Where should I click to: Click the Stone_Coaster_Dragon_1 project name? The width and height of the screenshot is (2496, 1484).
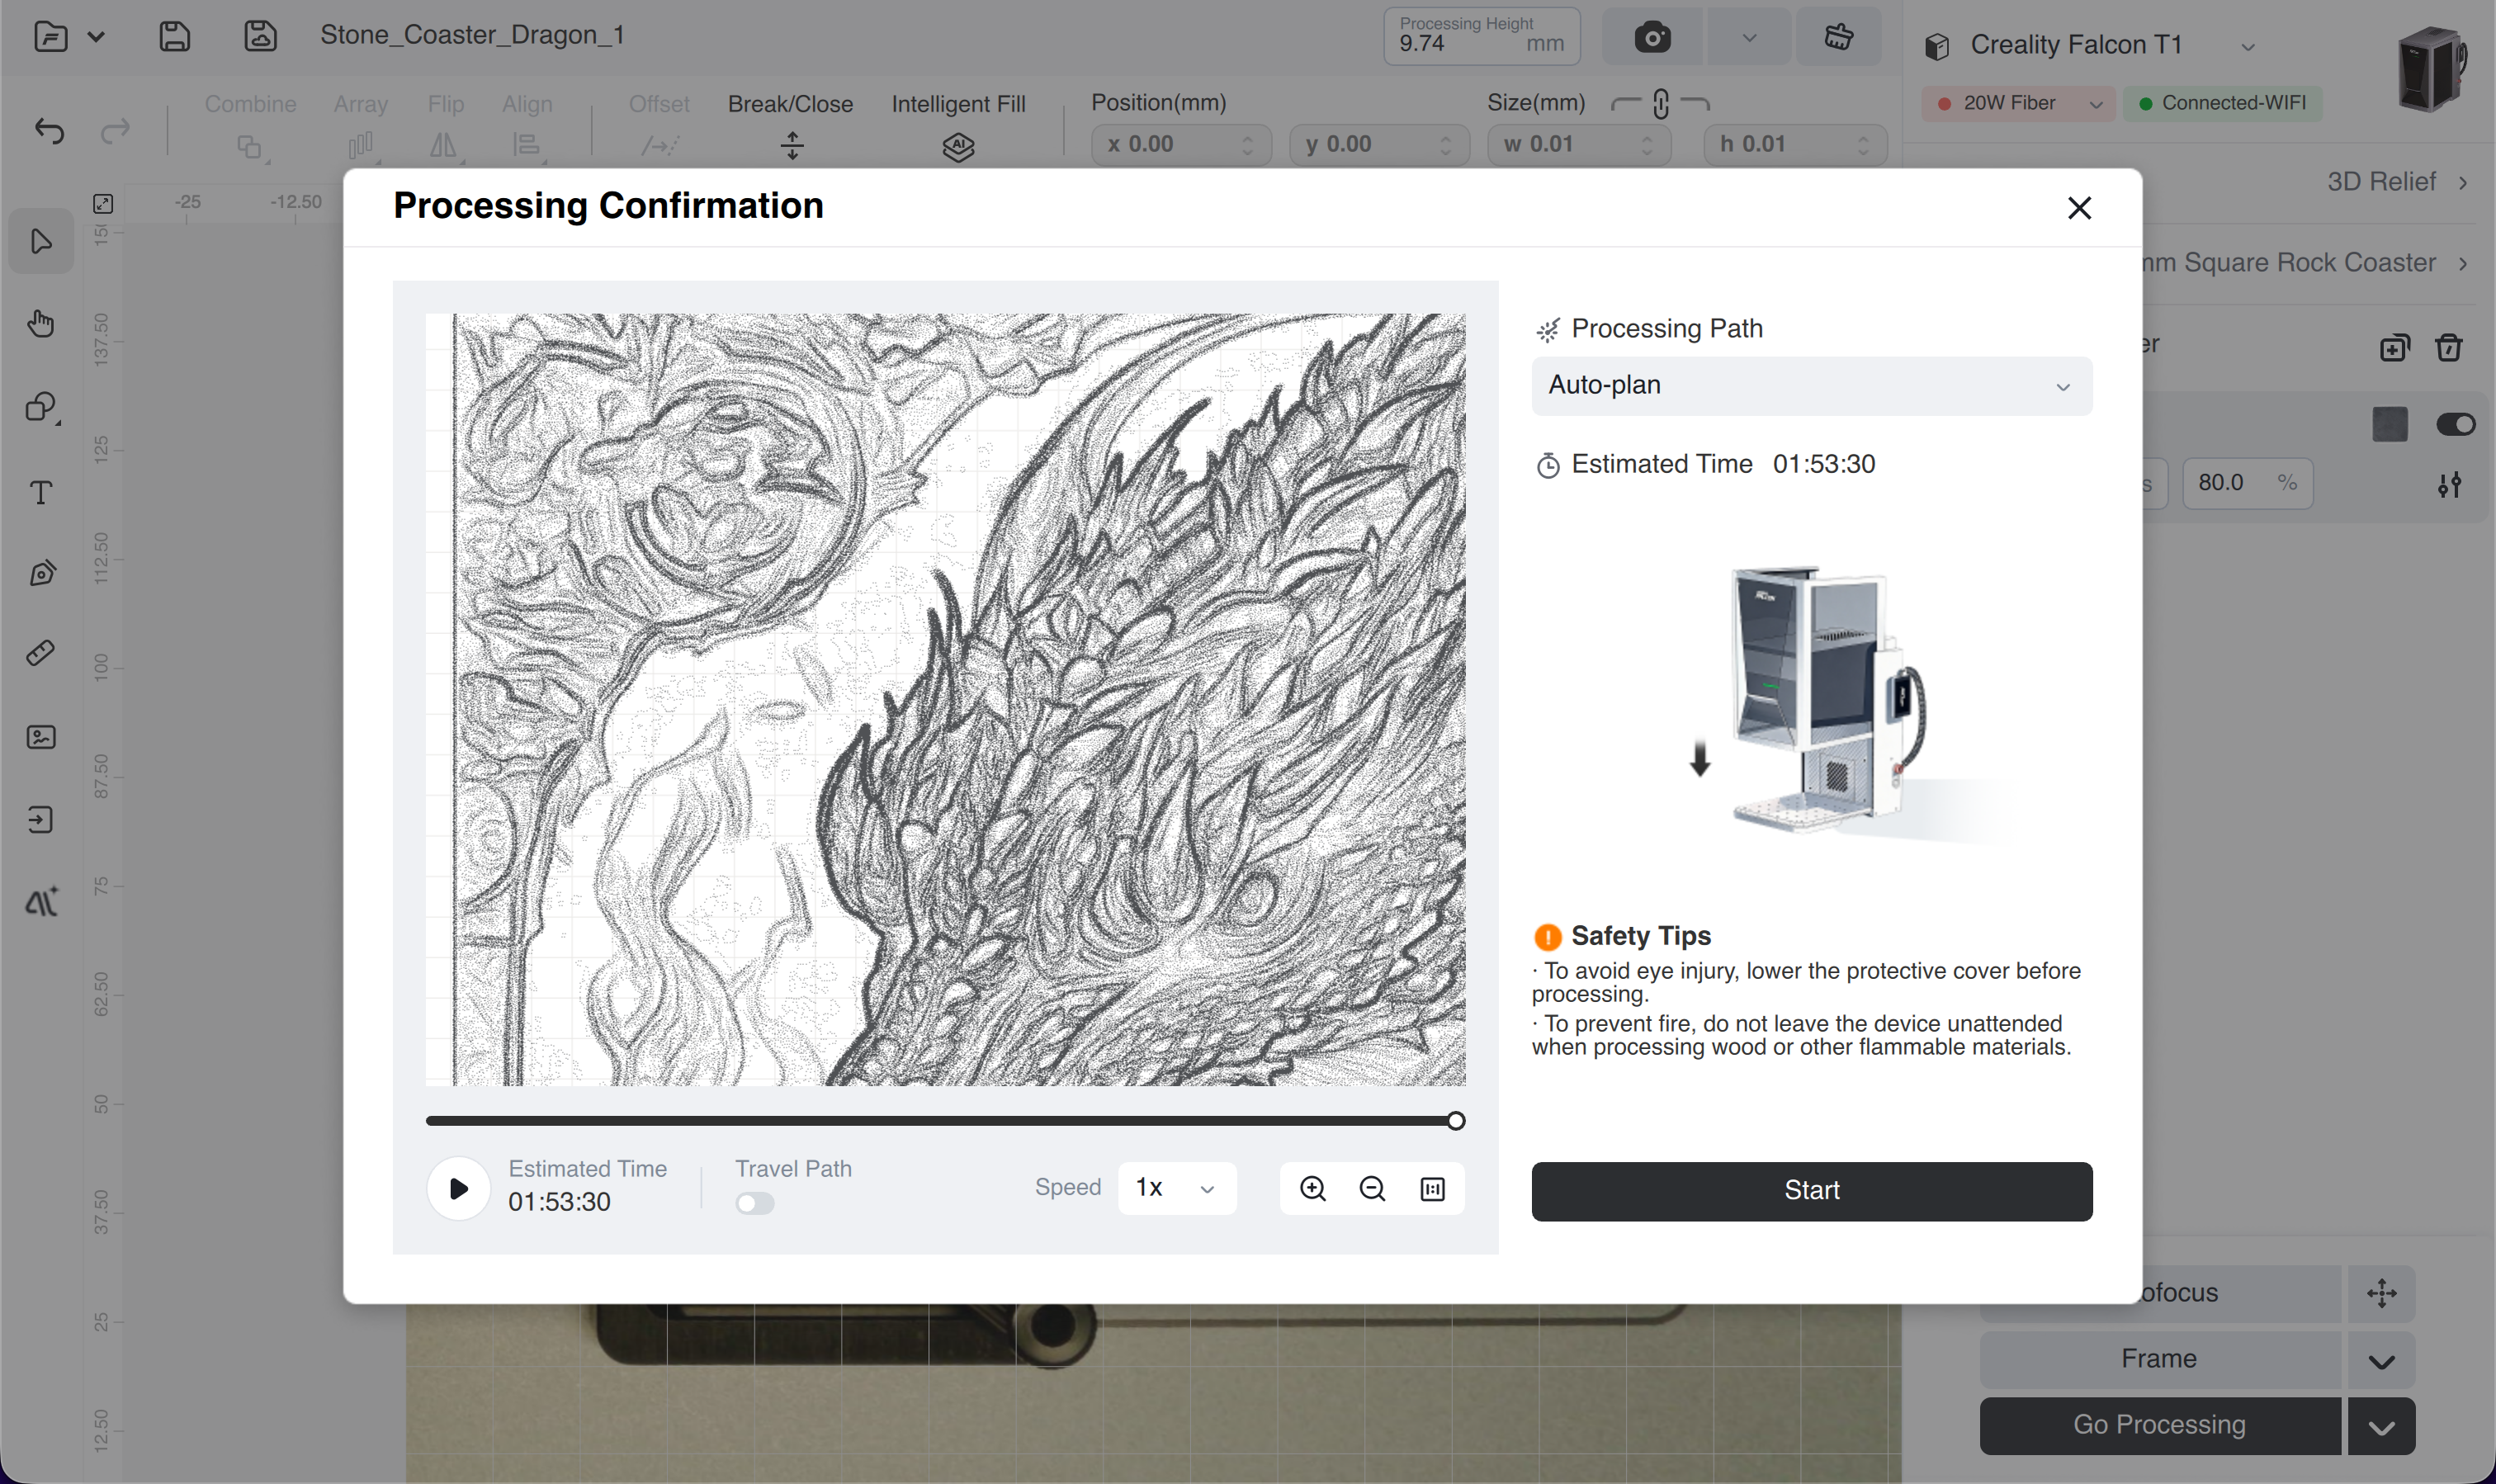tap(472, 35)
